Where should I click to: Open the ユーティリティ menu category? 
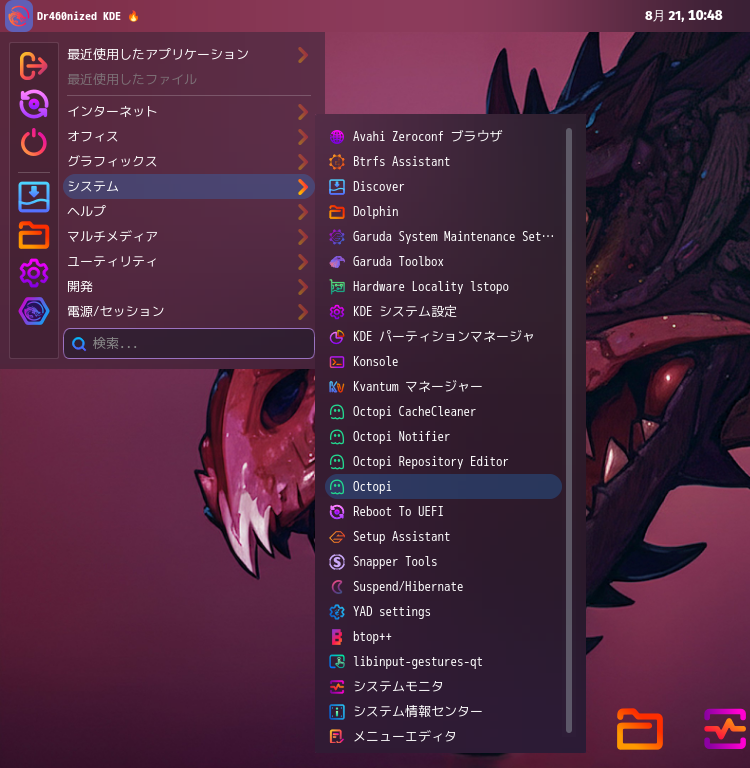pos(189,262)
